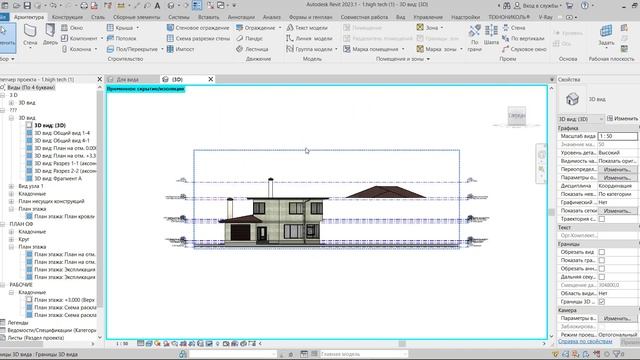The height and width of the screenshot is (360, 640).
Task: Click the Масштаб вида 1 : 50 field
Action: coord(618,136)
